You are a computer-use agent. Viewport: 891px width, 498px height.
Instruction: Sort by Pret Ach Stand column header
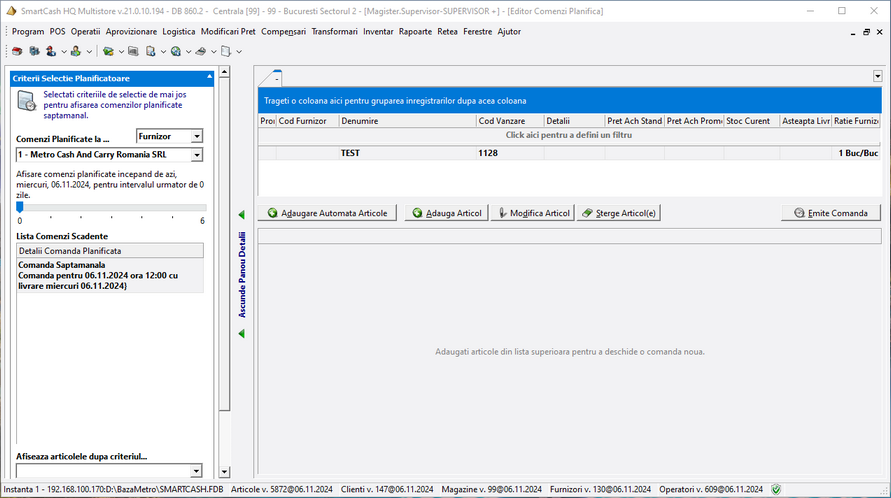point(635,121)
